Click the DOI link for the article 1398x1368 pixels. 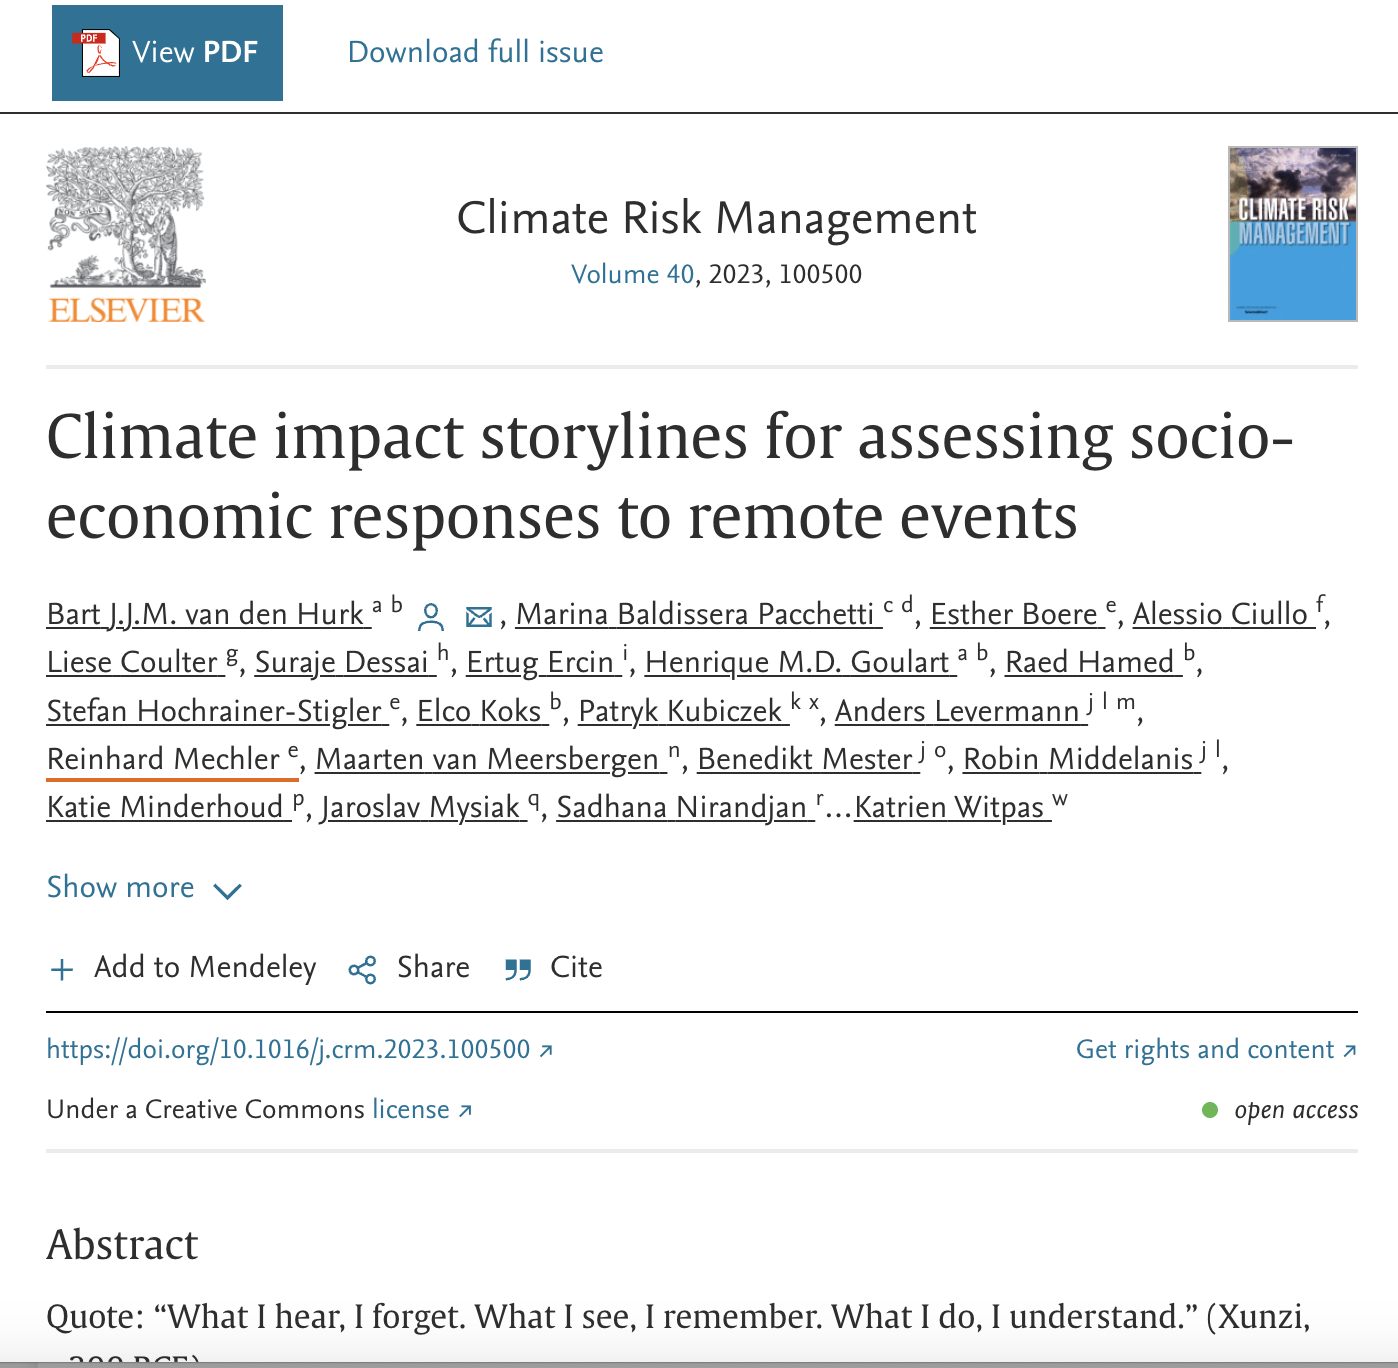[290, 1050]
